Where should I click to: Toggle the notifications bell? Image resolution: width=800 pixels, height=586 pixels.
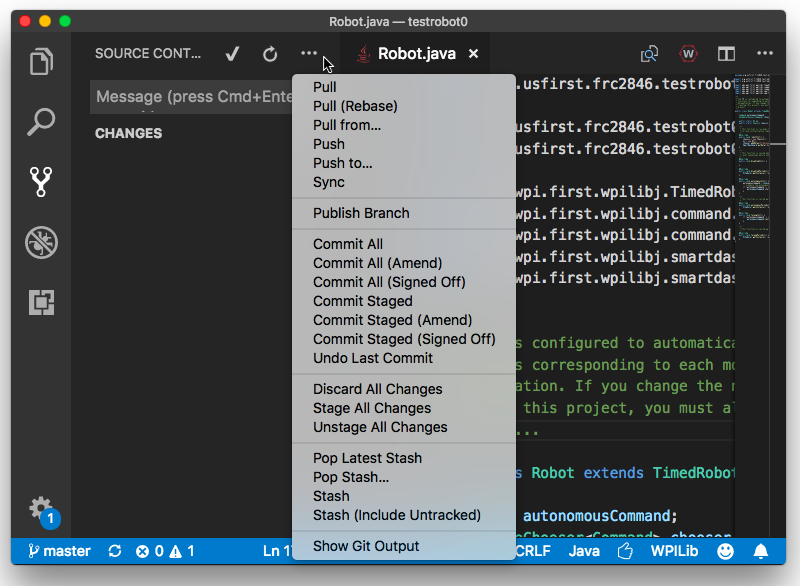coord(760,551)
